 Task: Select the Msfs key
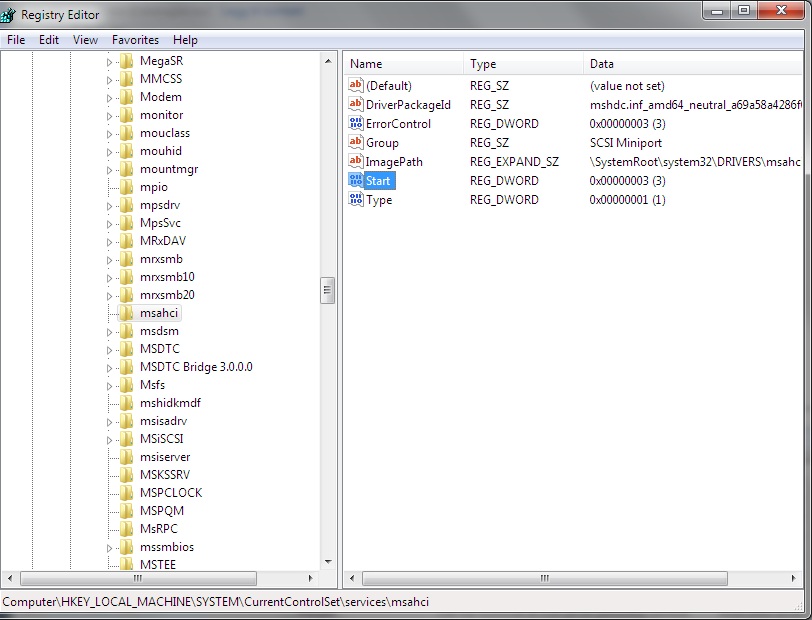152,385
